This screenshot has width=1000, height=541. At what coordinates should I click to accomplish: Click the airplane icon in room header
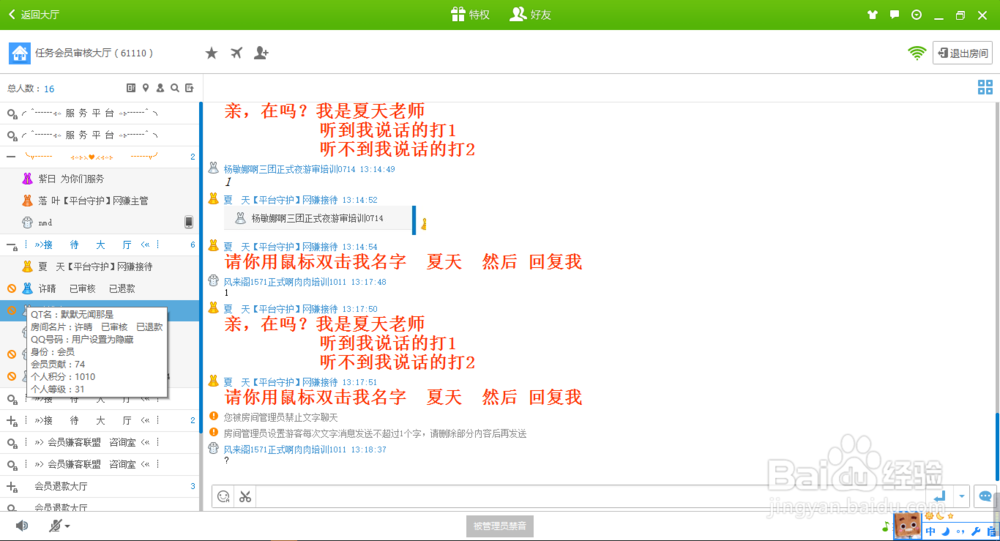(x=236, y=53)
